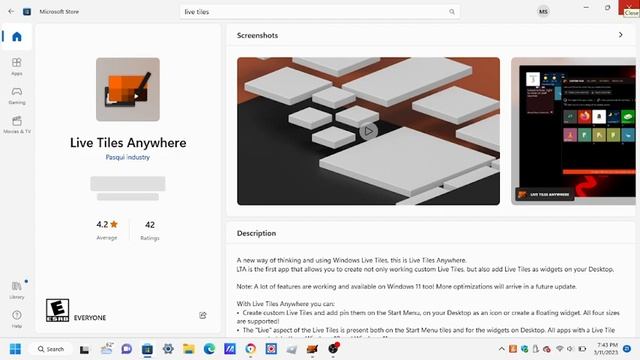This screenshot has width=640, height=360.
Task: Click the app title 'Live Tiles Anywhere'
Action: tap(128, 143)
